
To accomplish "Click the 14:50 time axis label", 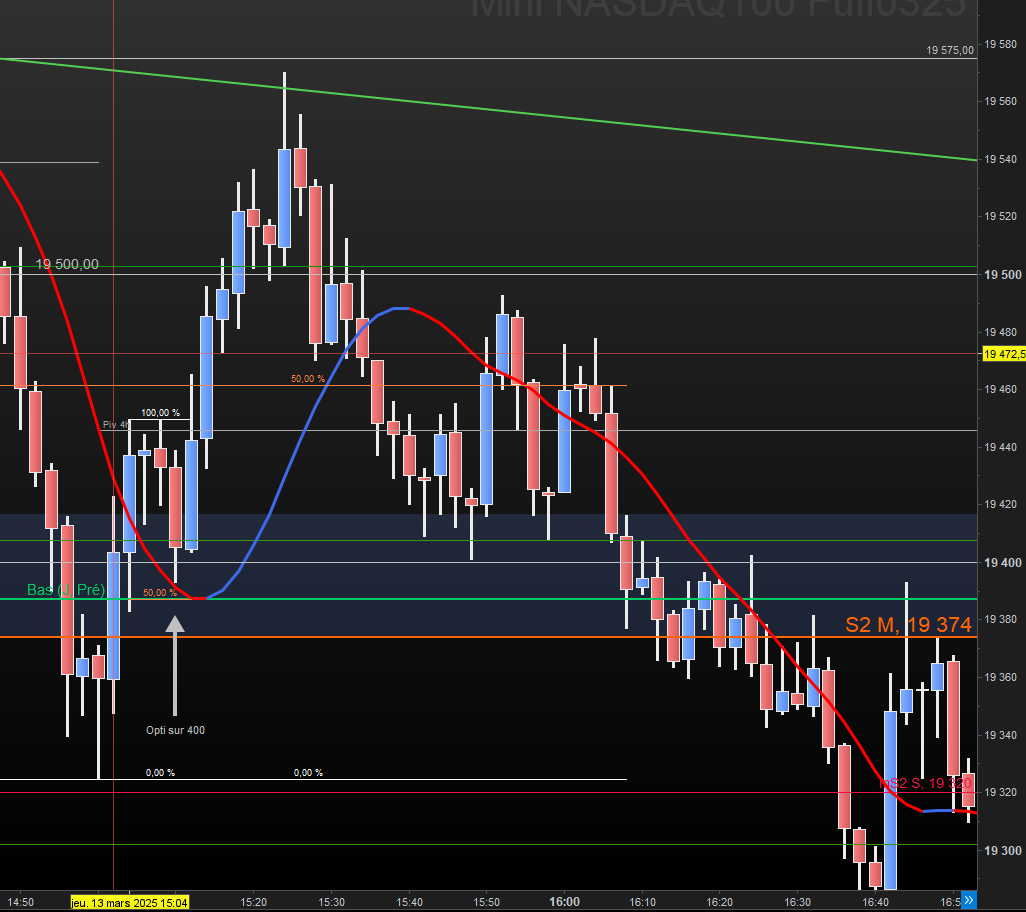I will pyautogui.click(x=21, y=902).
